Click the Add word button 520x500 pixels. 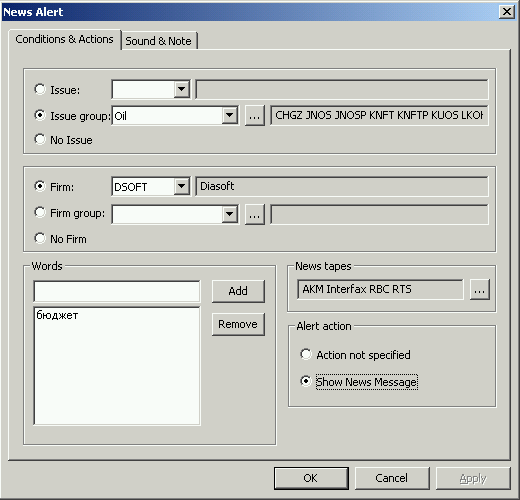tap(238, 291)
